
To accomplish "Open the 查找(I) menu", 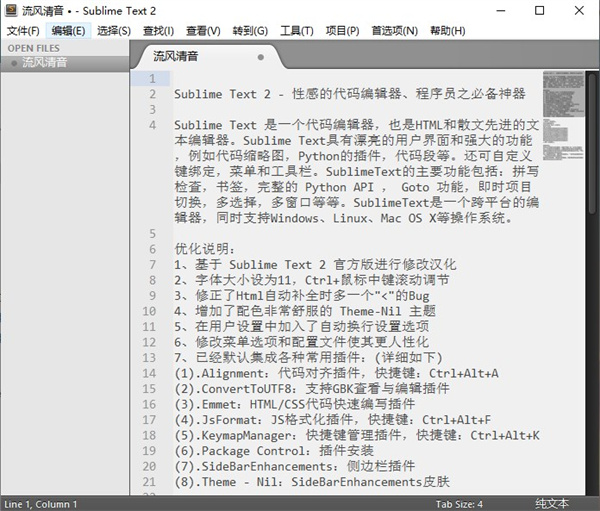I will point(158,31).
